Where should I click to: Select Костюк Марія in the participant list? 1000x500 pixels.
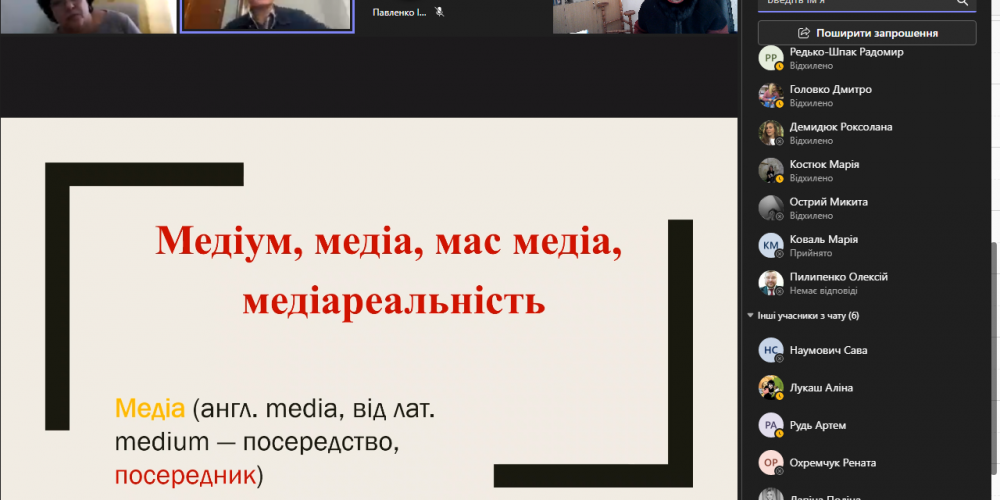pos(824,164)
